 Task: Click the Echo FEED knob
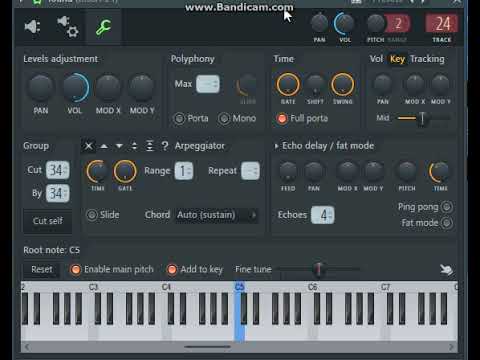coord(288,171)
